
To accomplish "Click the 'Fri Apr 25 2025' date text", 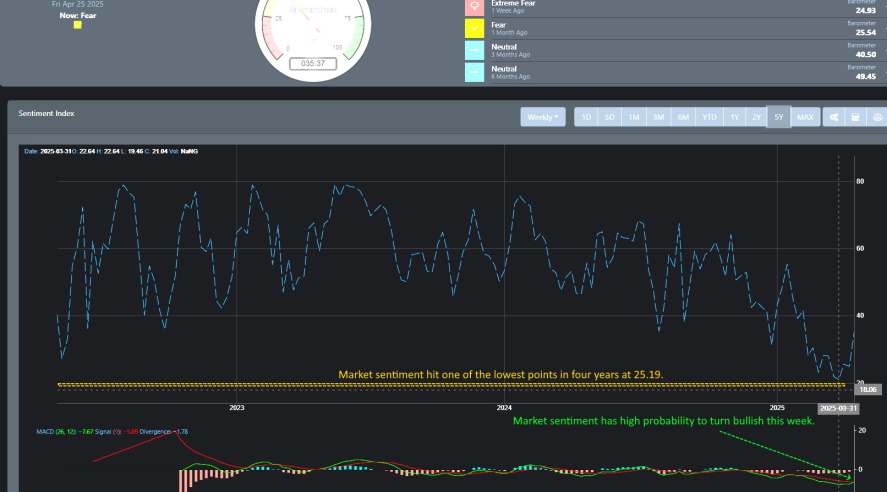I will (77, 4).
